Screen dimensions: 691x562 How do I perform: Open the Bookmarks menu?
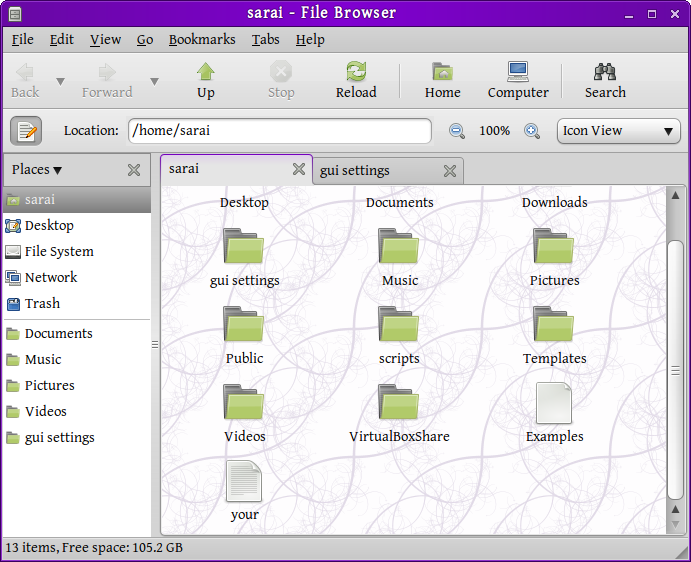point(202,40)
